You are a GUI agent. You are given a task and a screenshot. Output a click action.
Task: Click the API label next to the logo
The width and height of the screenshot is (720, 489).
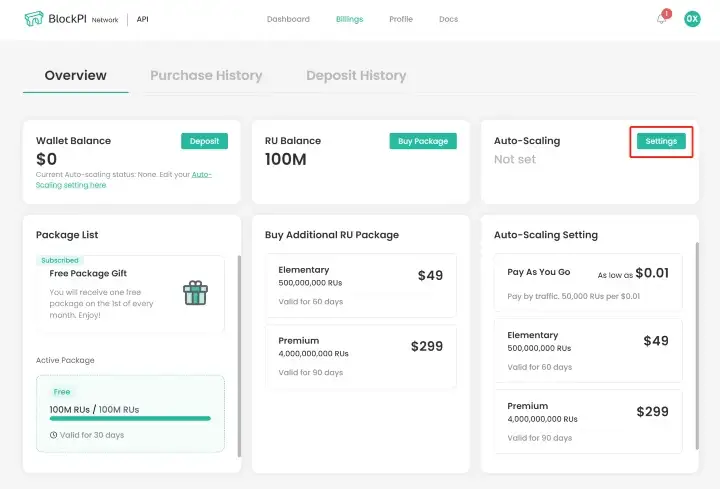(142, 19)
